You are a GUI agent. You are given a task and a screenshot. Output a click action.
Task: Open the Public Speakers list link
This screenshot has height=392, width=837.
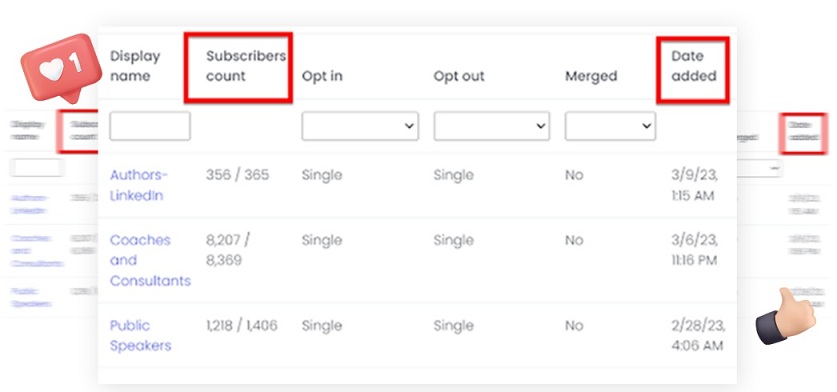point(141,335)
